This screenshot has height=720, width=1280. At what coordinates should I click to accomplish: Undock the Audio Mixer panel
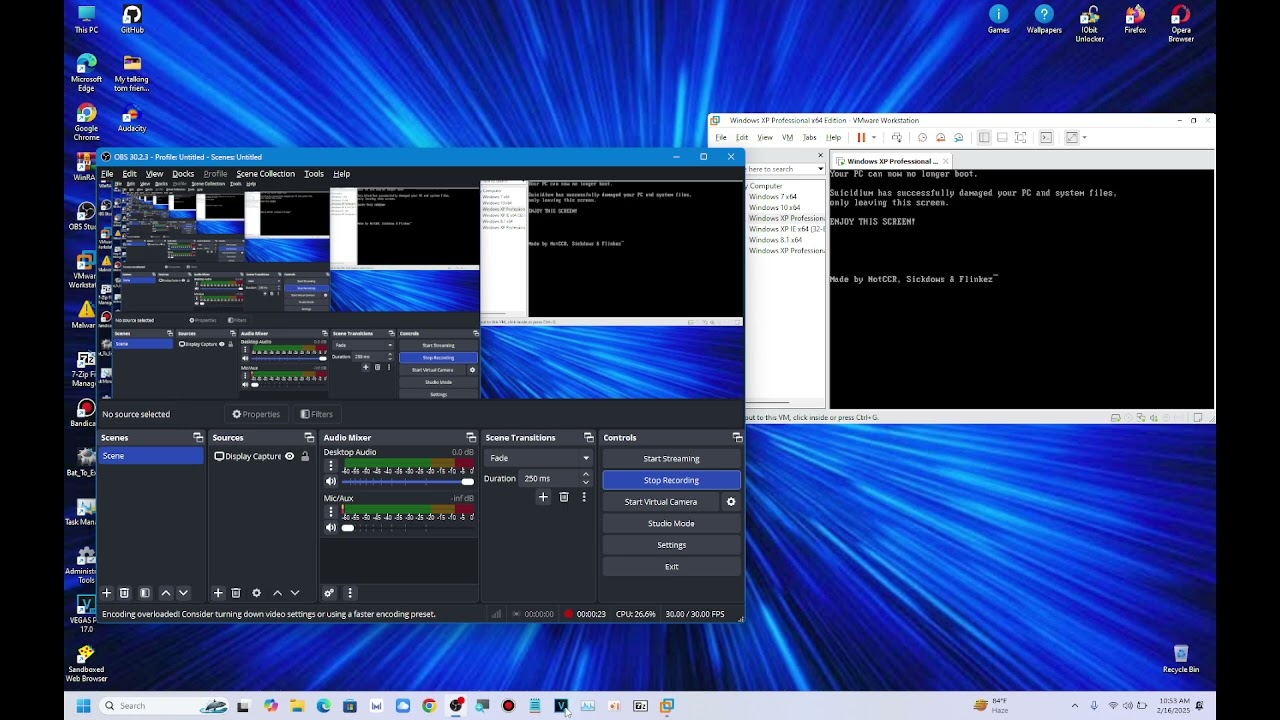[x=471, y=437]
